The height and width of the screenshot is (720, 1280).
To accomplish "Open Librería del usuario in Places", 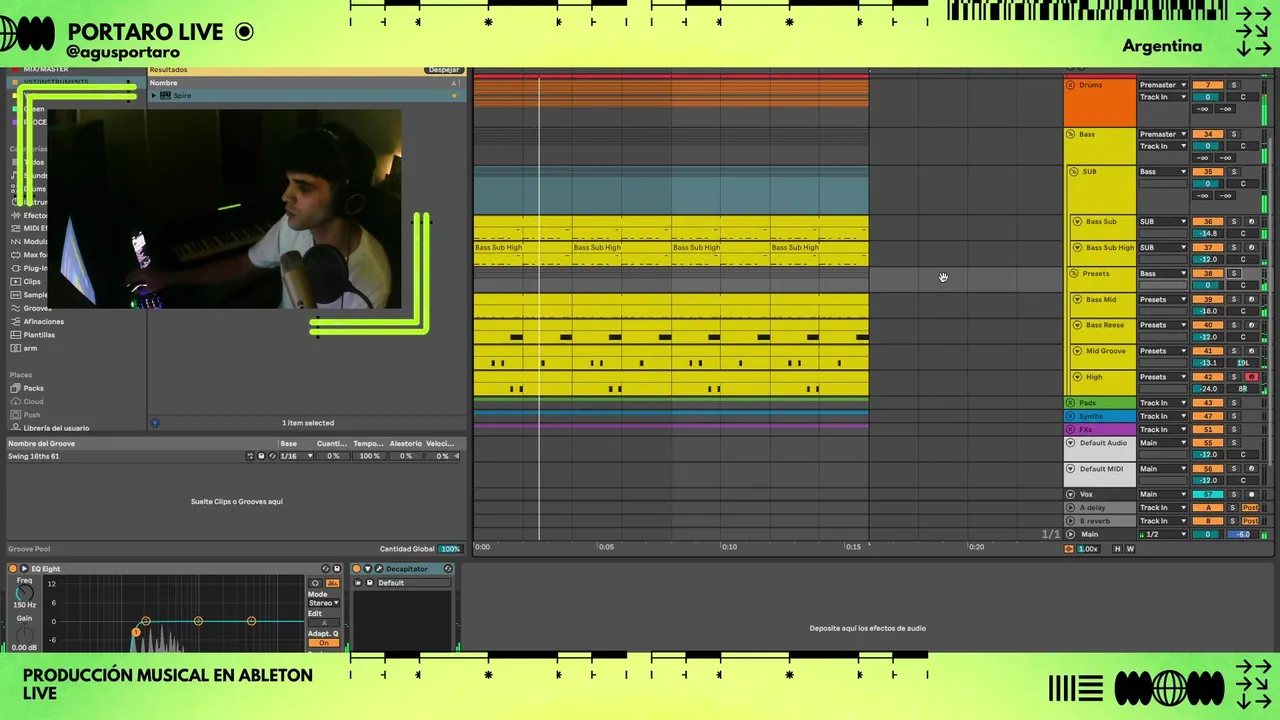I will click(x=50, y=428).
